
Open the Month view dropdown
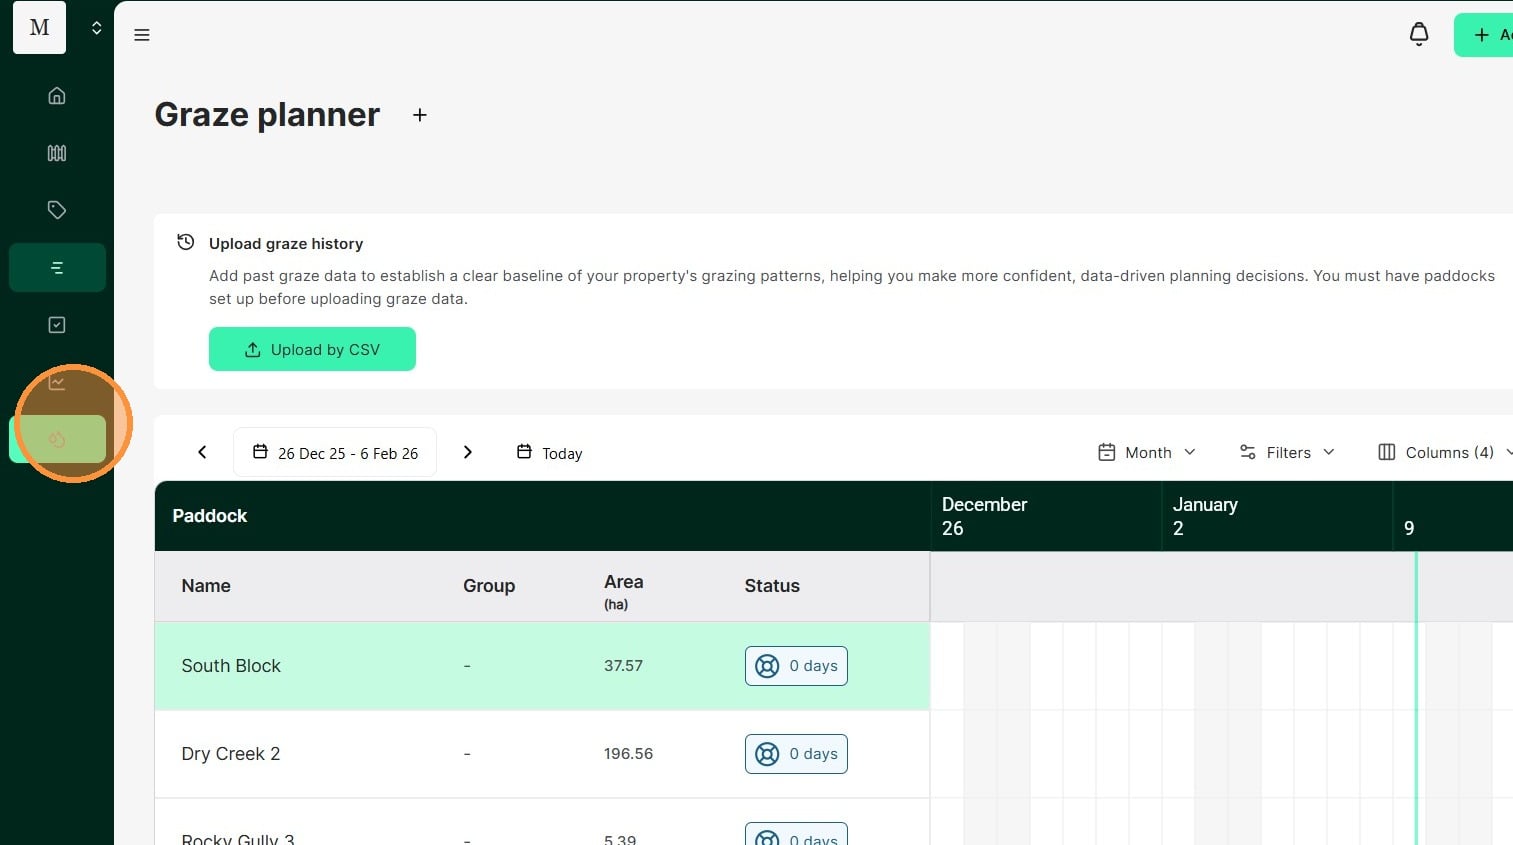1147,453
